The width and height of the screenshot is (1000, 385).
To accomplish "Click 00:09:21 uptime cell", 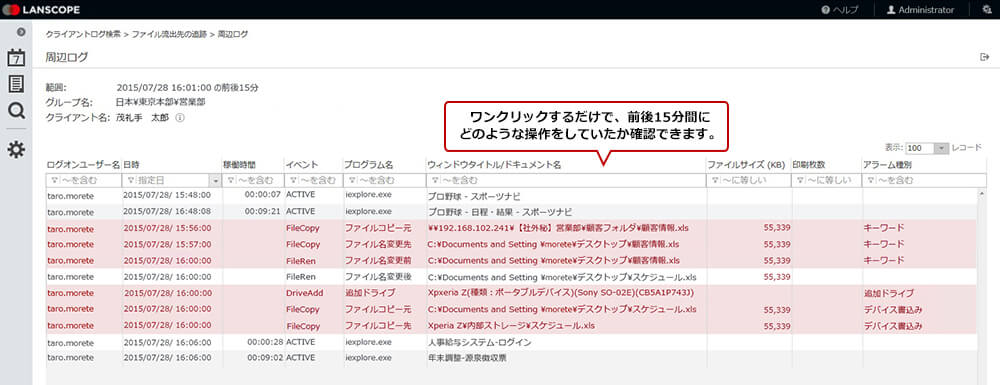I will click(263, 212).
